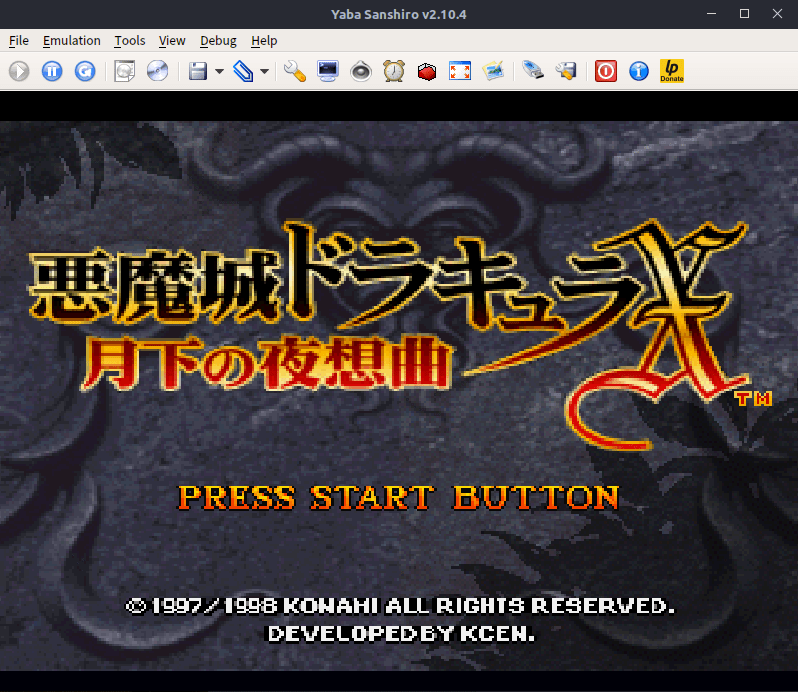Toggle fullscreen with the arrows icon

pyautogui.click(x=460, y=71)
